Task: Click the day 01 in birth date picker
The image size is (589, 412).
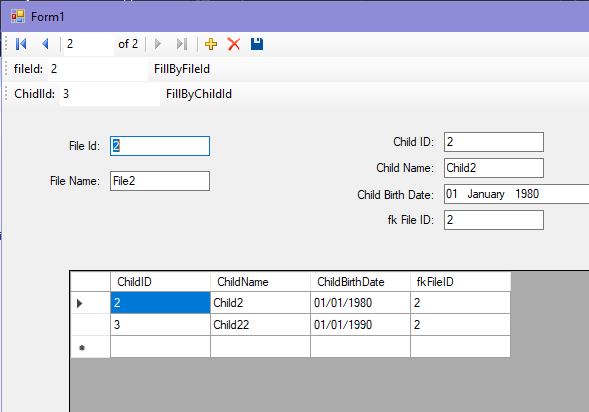Action: click(x=452, y=194)
